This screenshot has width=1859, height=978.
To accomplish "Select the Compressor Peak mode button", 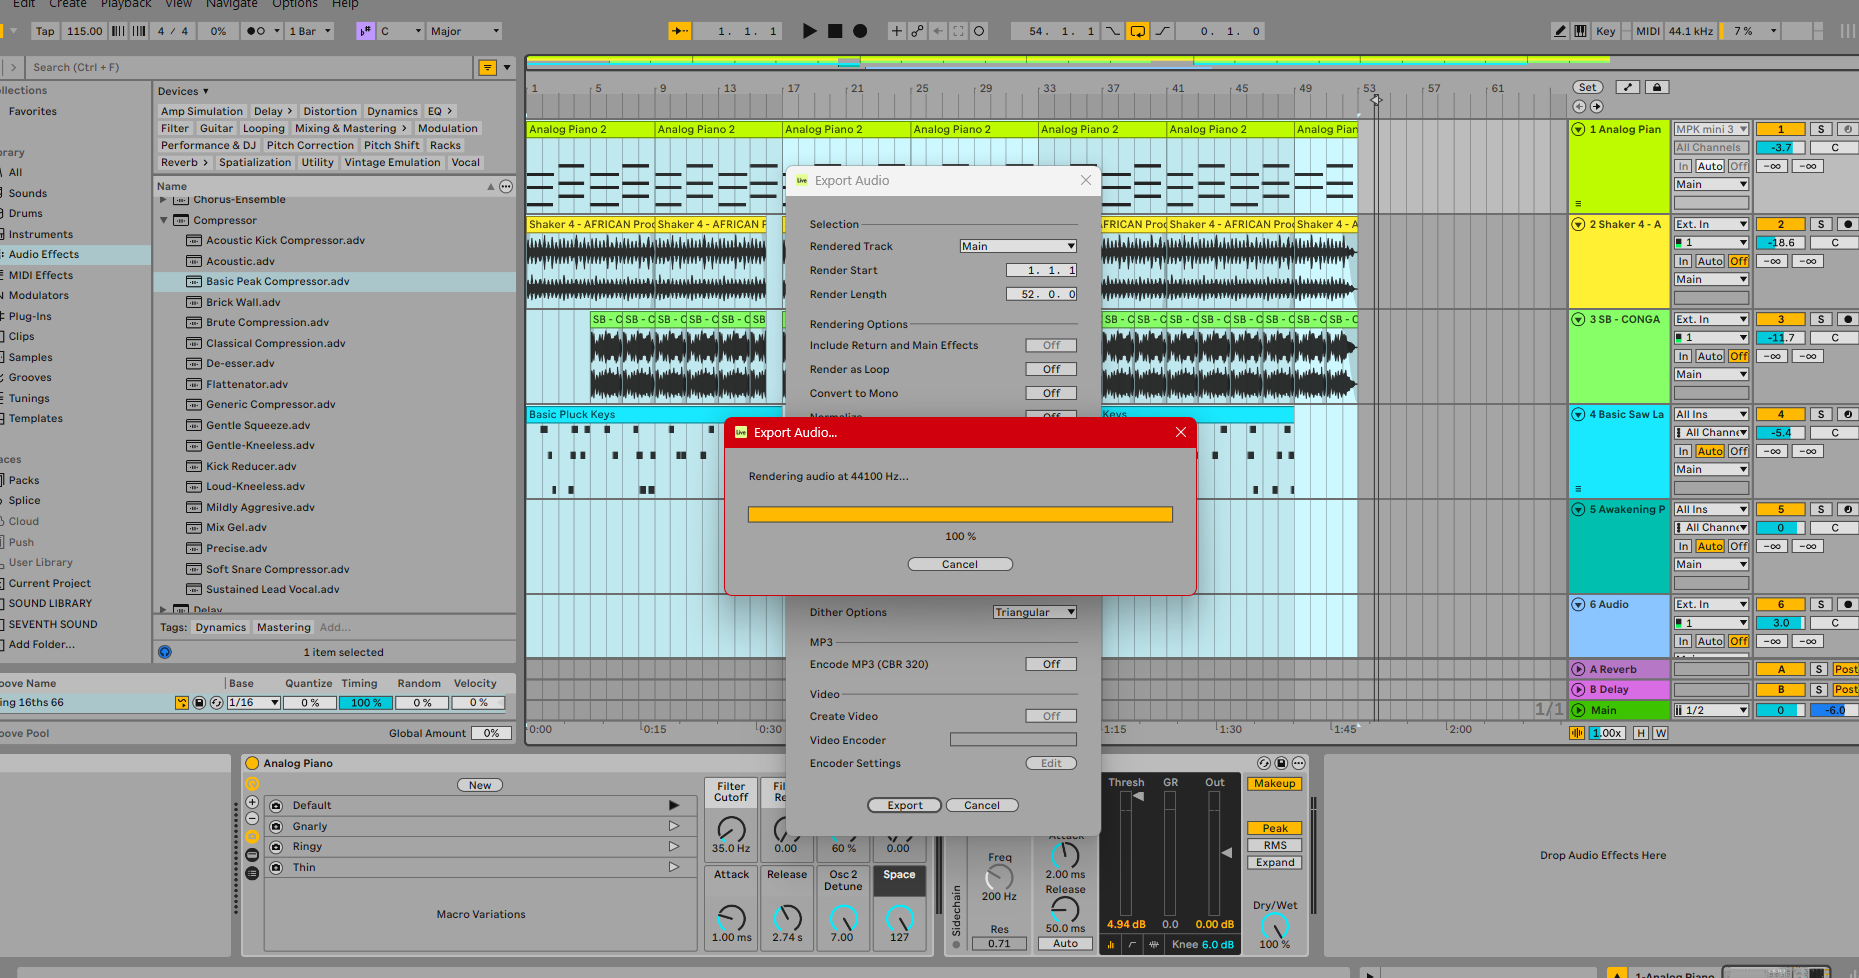I will (1275, 828).
